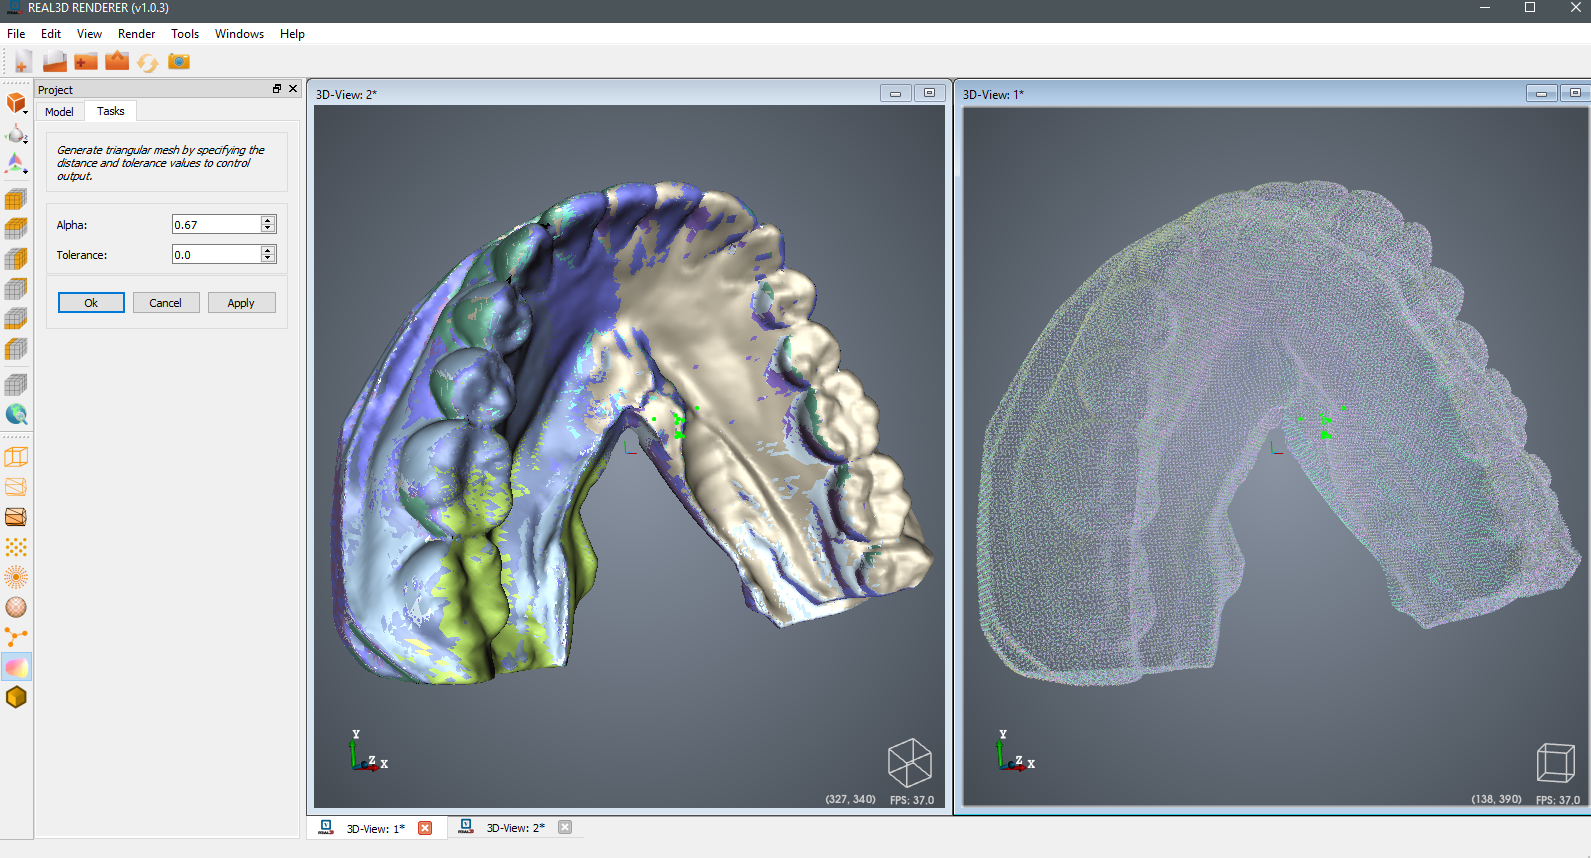Select the shaded box with edges icon
The image size is (1591, 858).
click(x=16, y=517)
